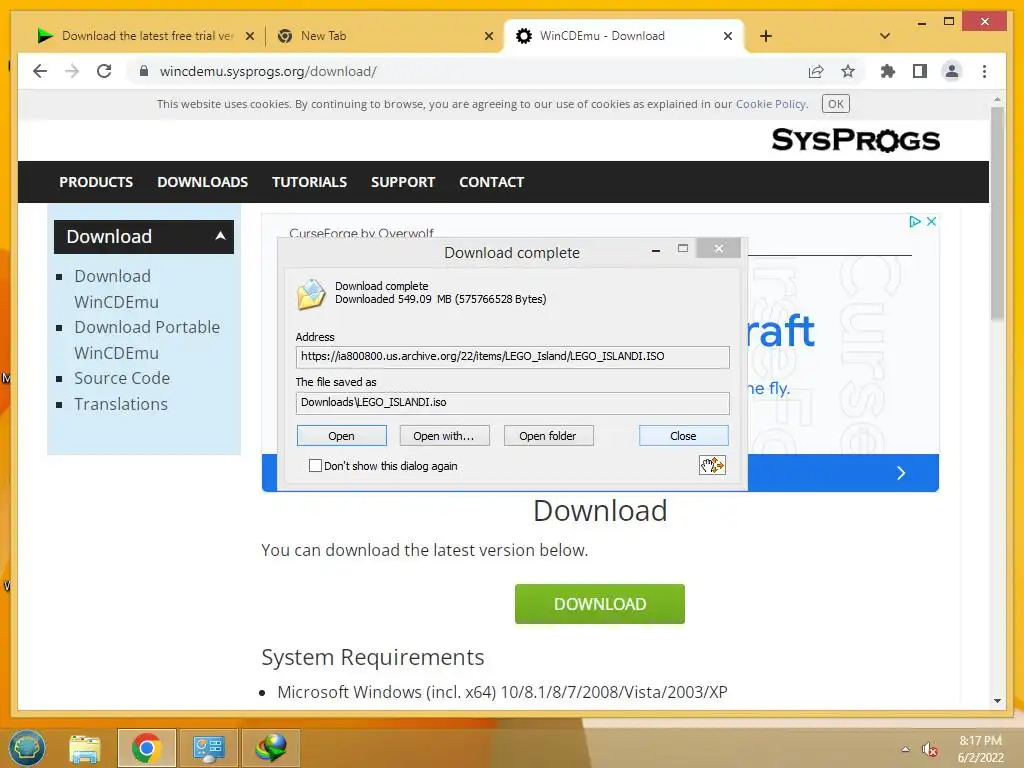Click the Open folder button
The height and width of the screenshot is (768, 1024).
point(548,436)
